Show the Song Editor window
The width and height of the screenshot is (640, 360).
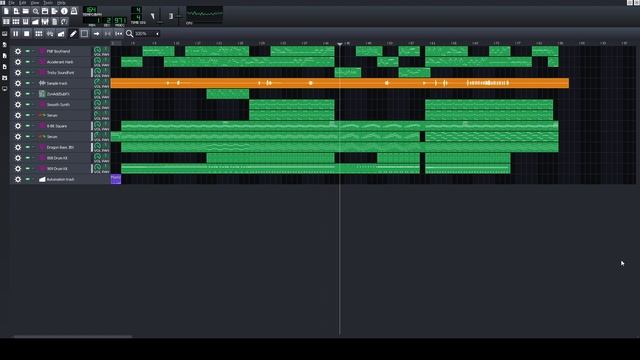click(x=6, y=21)
